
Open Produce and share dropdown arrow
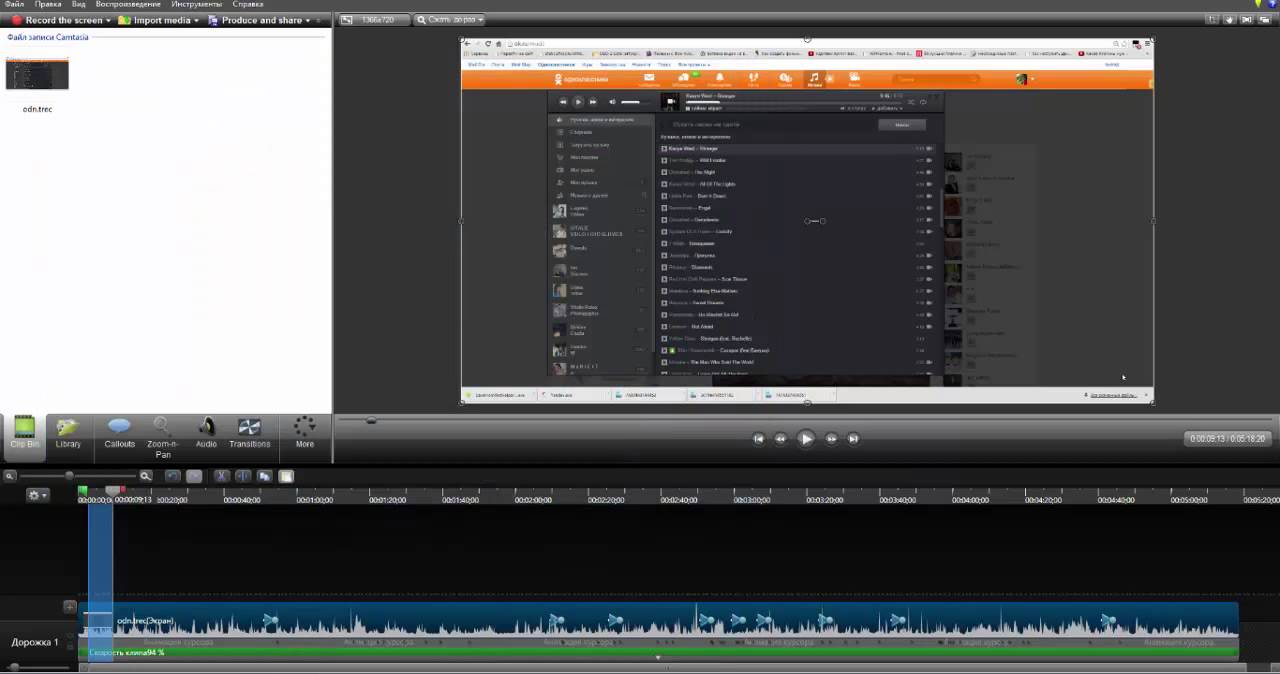(x=308, y=20)
